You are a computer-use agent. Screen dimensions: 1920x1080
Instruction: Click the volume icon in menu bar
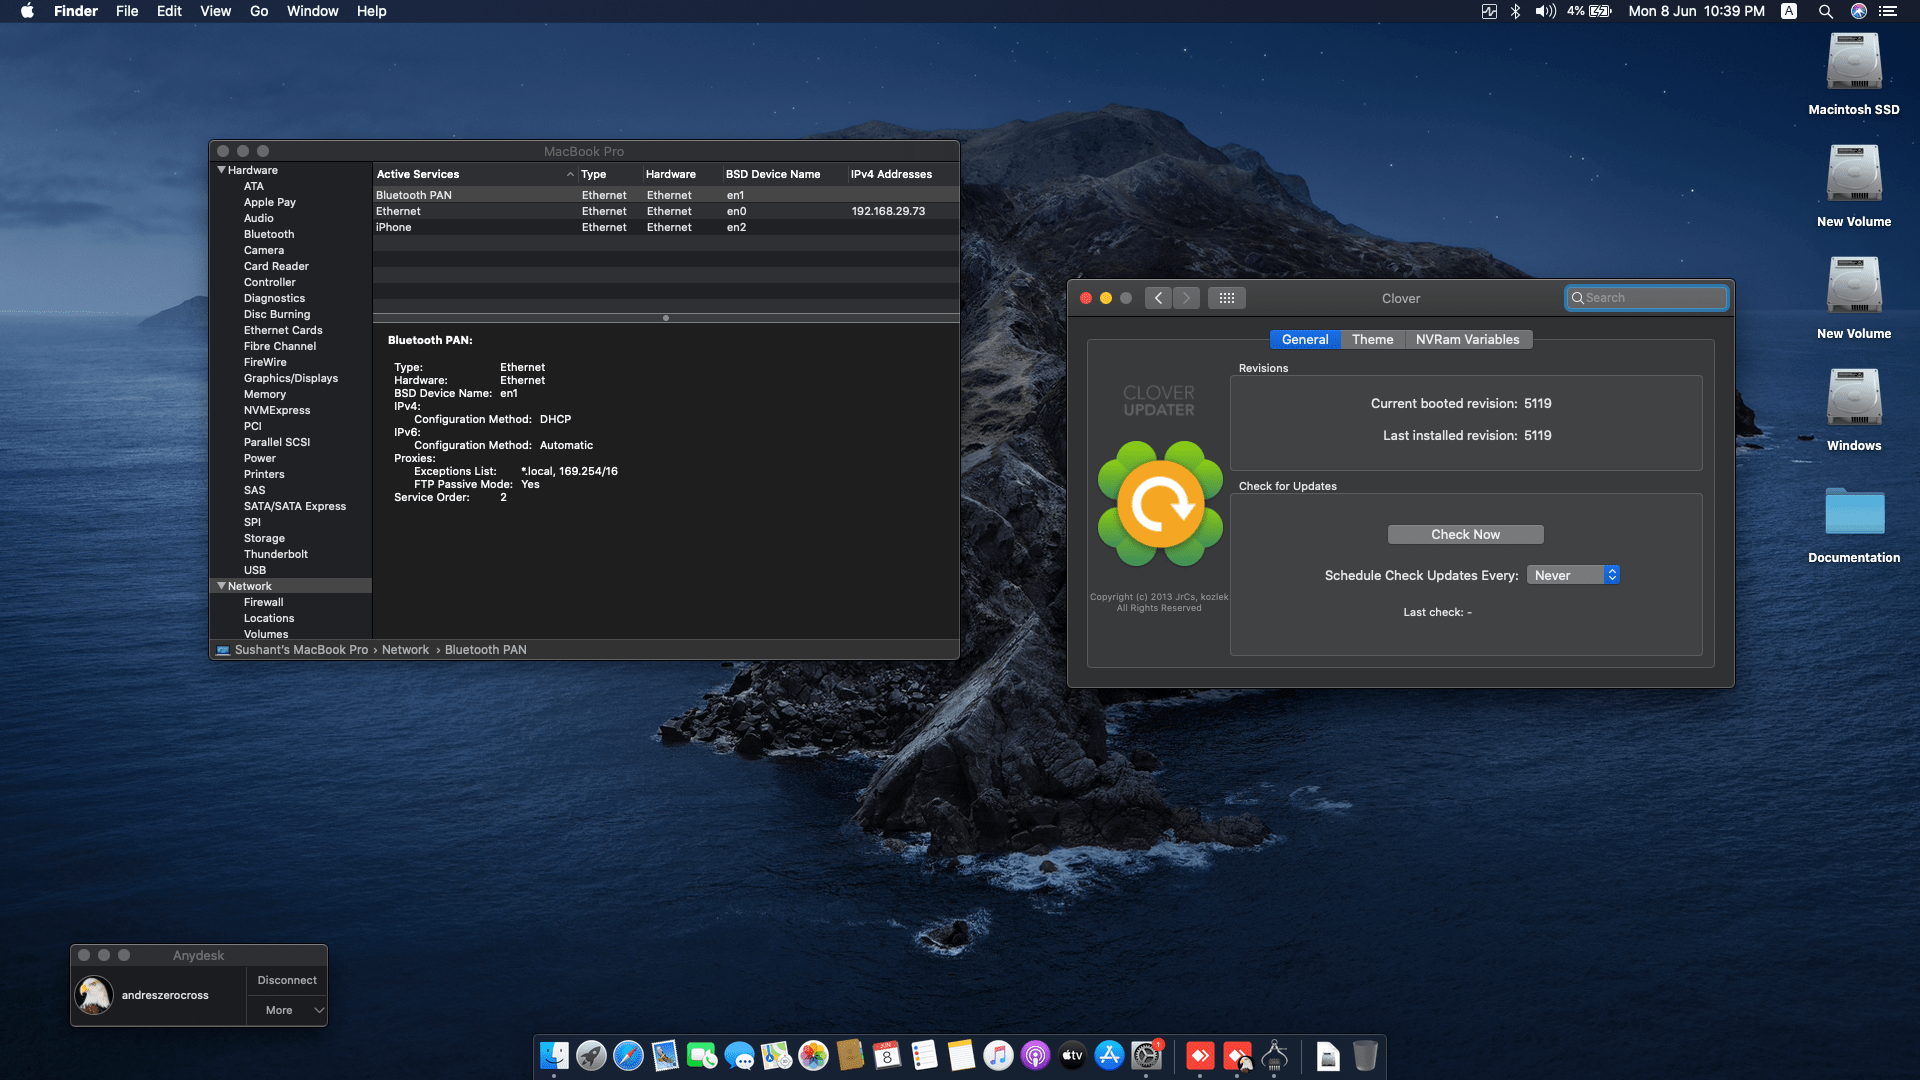(x=1545, y=11)
